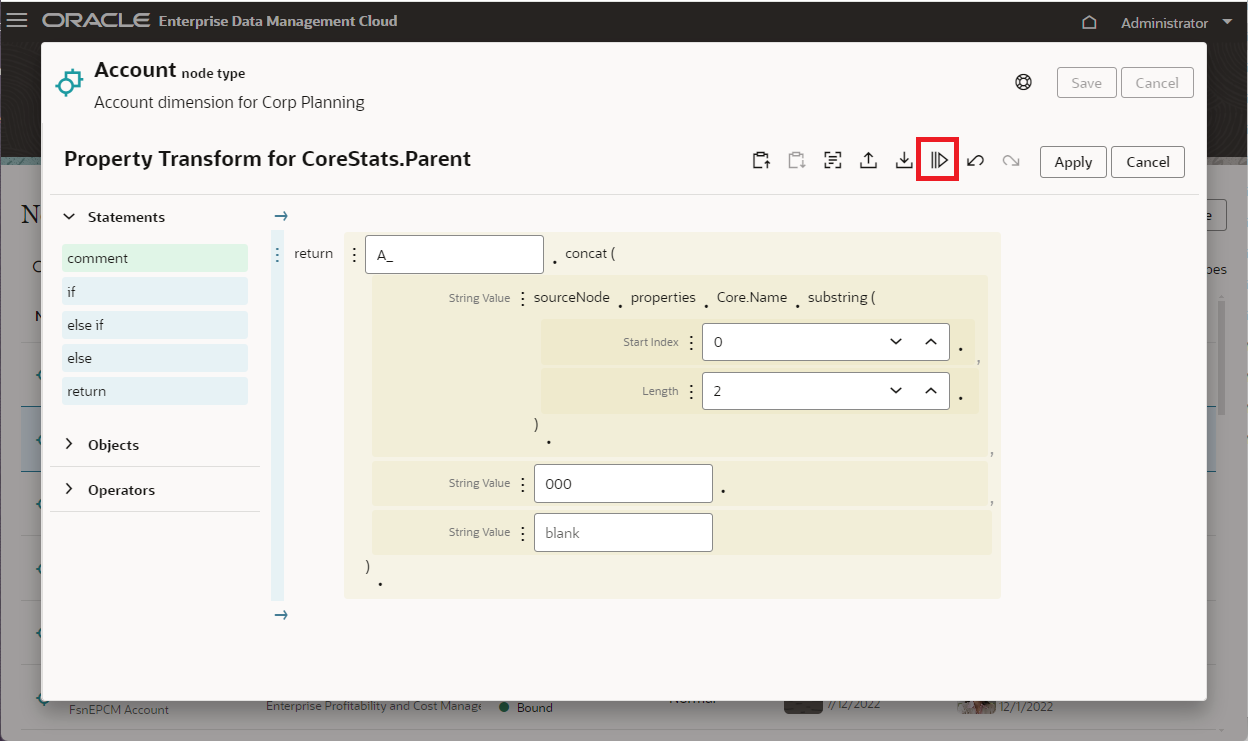Click the evaluate expression play icon

coord(939,160)
